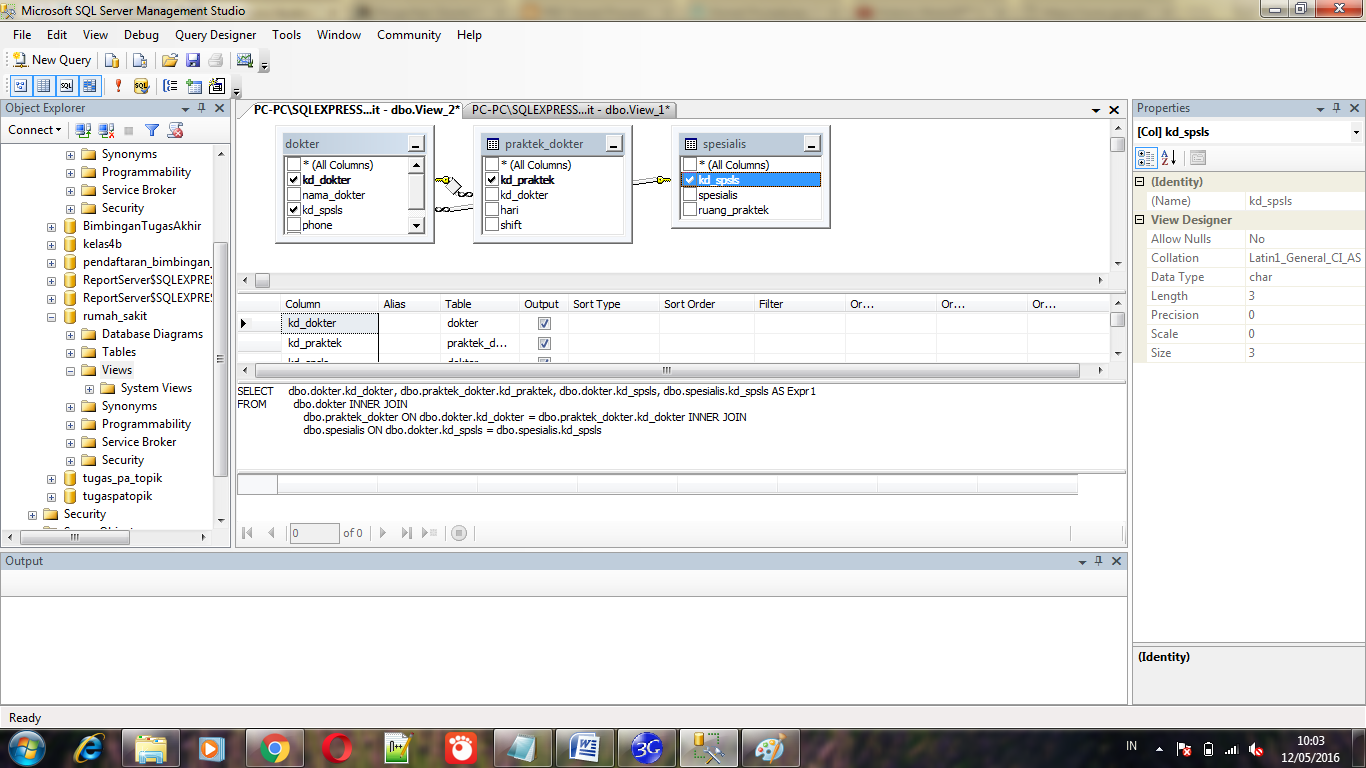1366x768 pixels.
Task: Click Move Next record navigation button
Action: pos(383,533)
